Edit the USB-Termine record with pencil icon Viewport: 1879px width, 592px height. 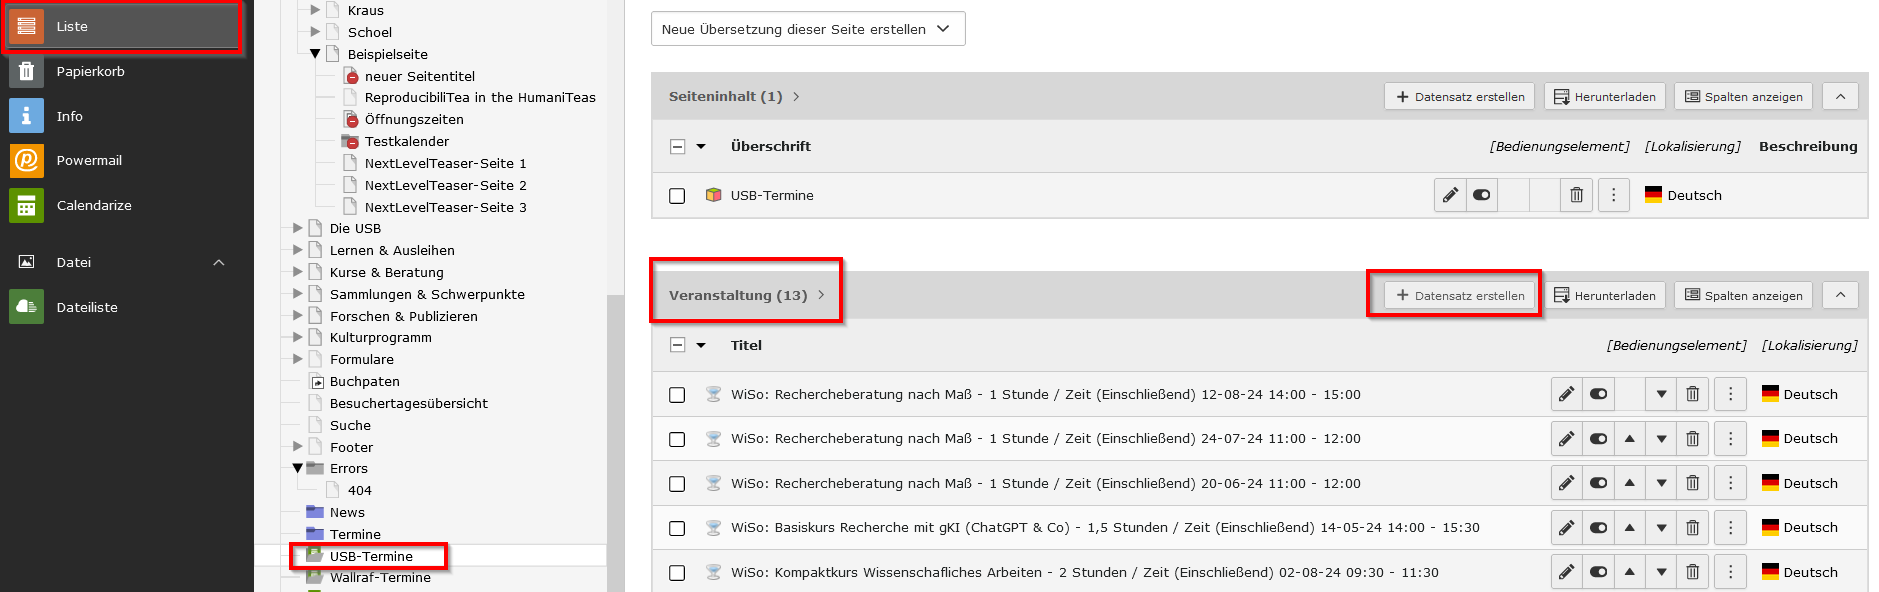click(x=1450, y=195)
